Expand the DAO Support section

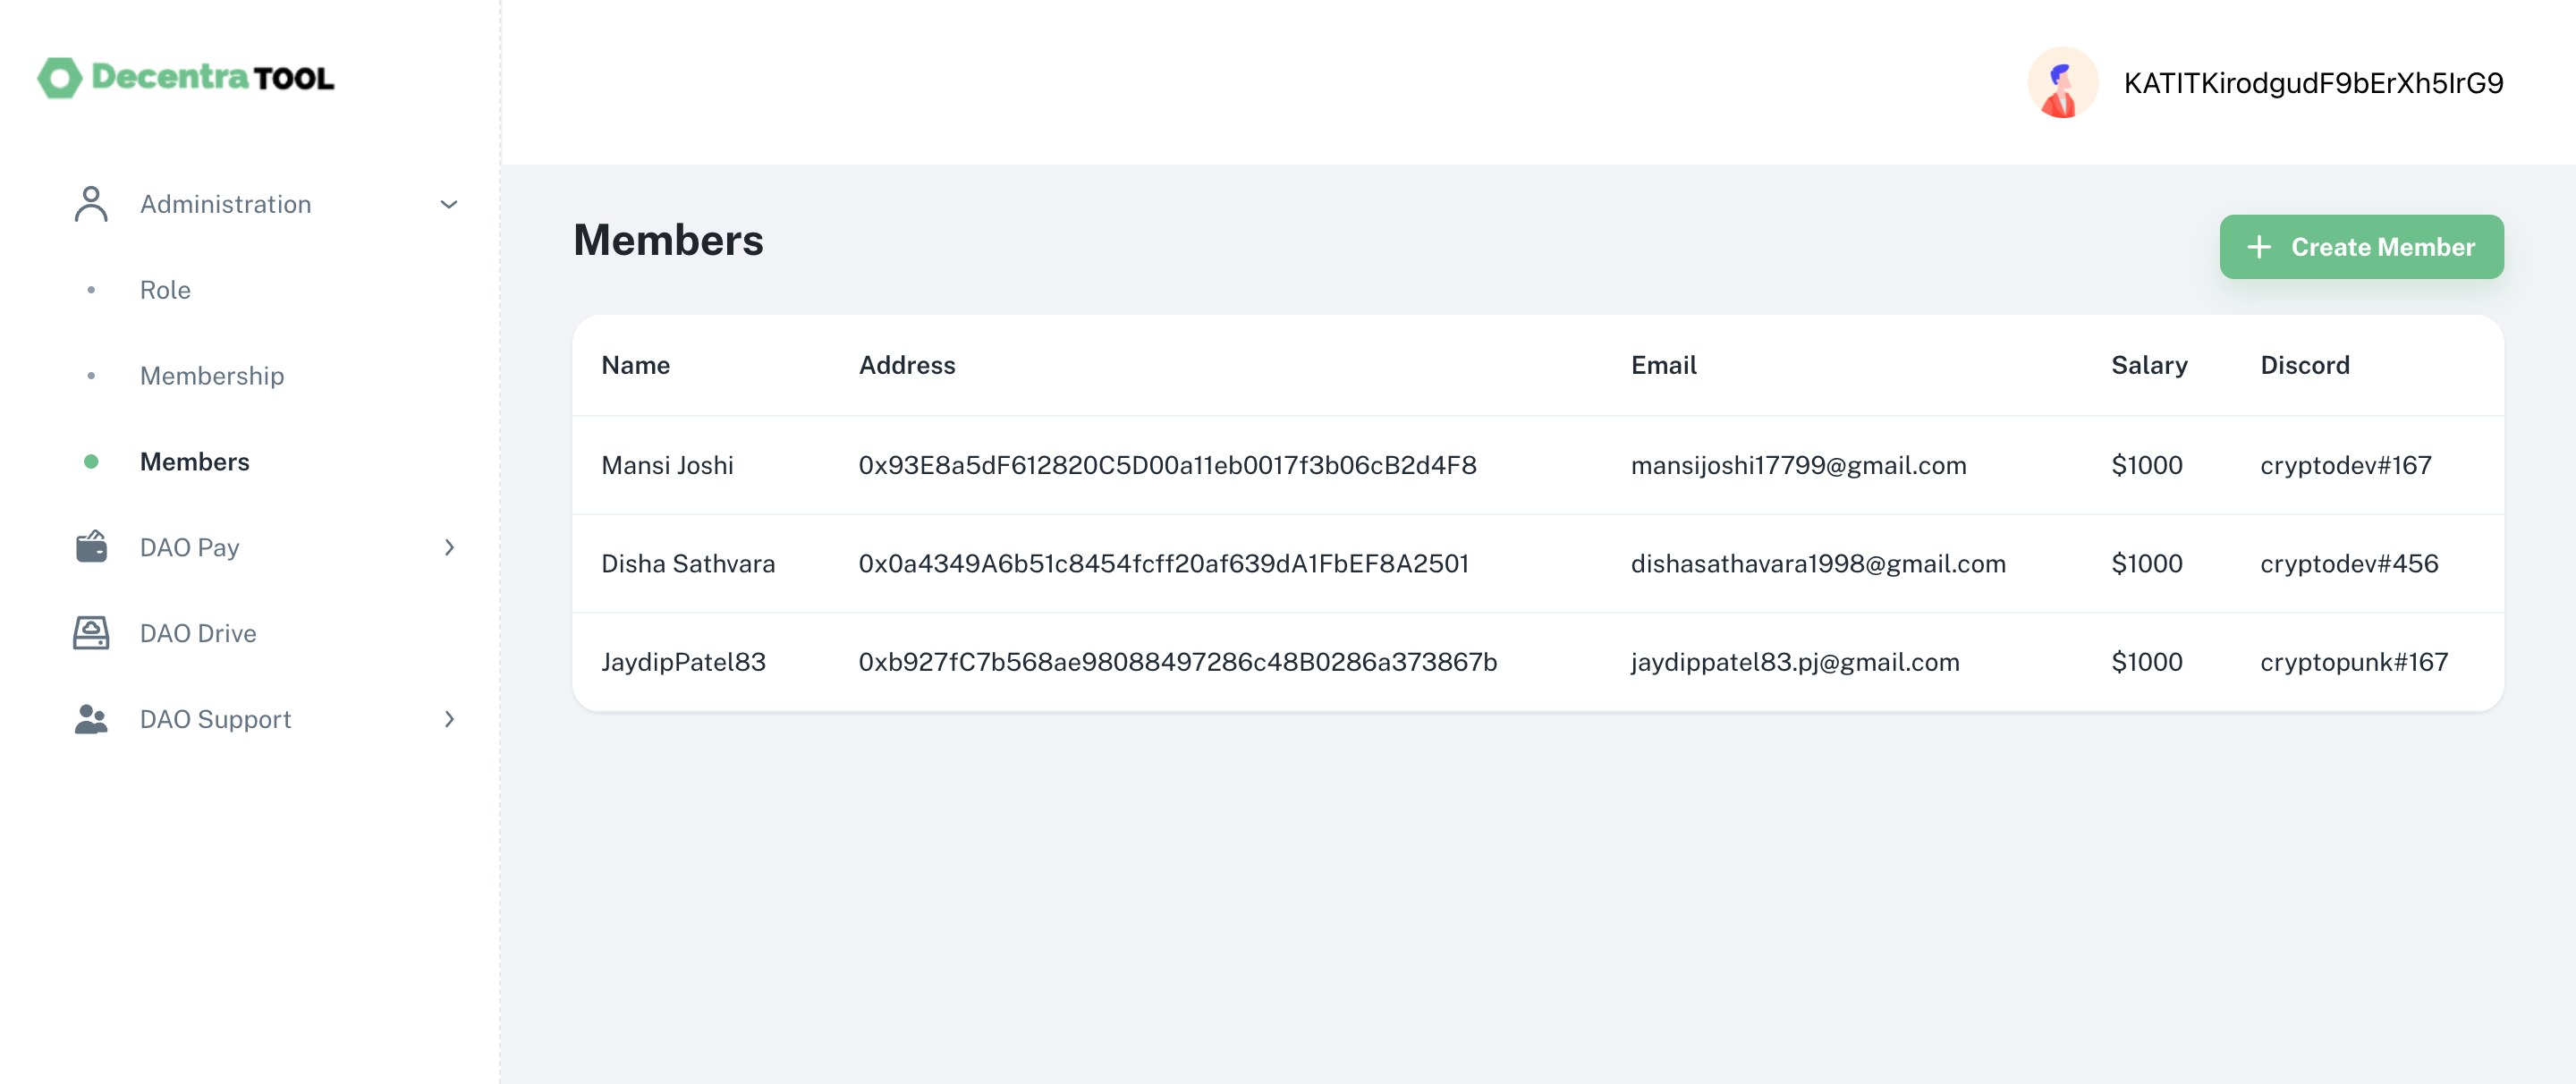(449, 718)
